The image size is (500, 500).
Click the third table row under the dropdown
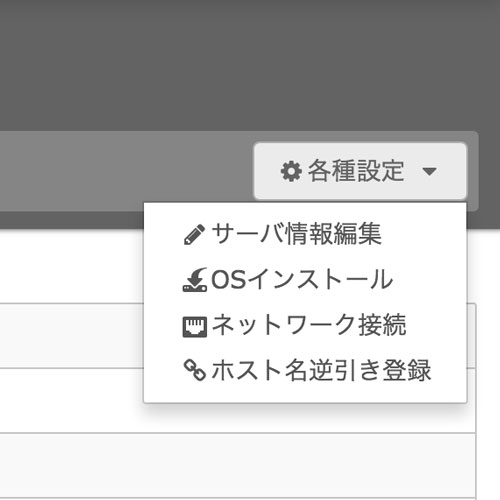click(237, 466)
